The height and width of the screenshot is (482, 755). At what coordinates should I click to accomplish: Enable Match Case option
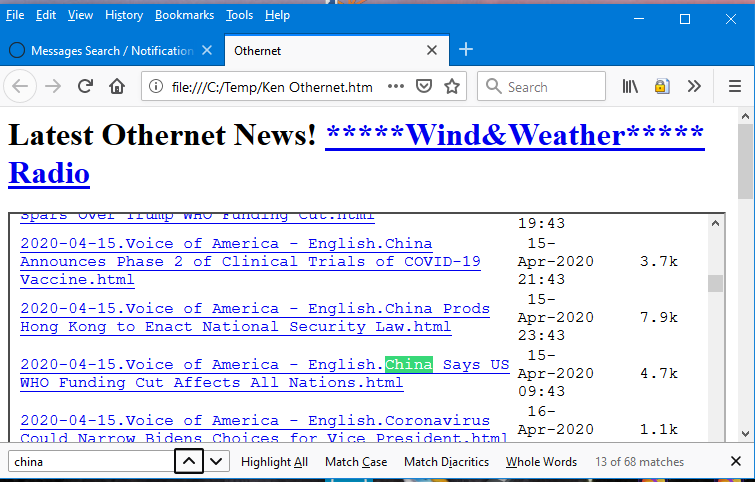(x=356, y=462)
